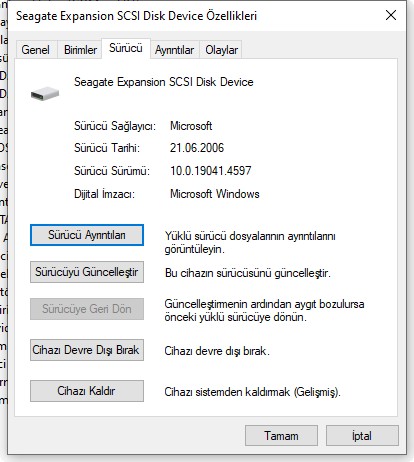
Task: Click the Cihazı Kaldır button
Action: (x=87, y=391)
